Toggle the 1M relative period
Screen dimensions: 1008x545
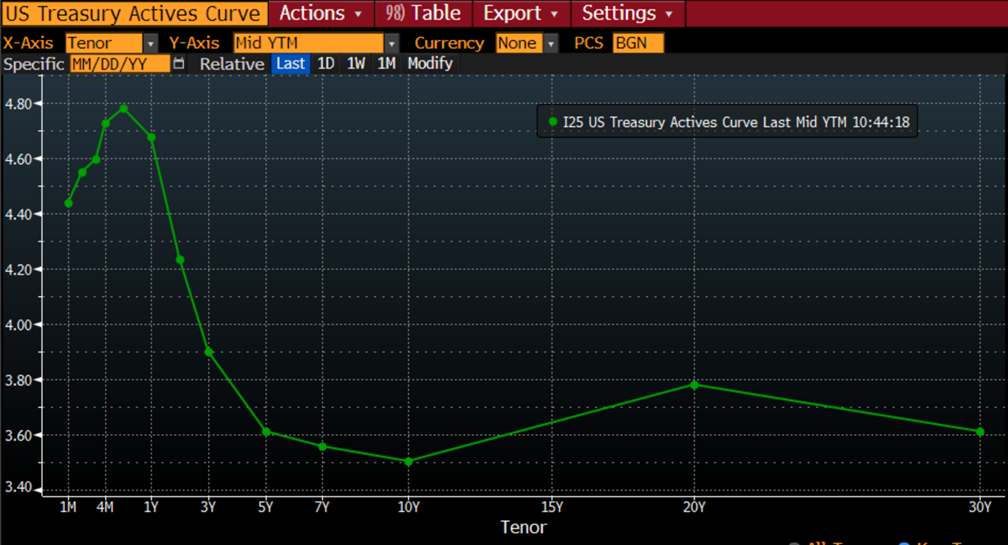[386, 63]
